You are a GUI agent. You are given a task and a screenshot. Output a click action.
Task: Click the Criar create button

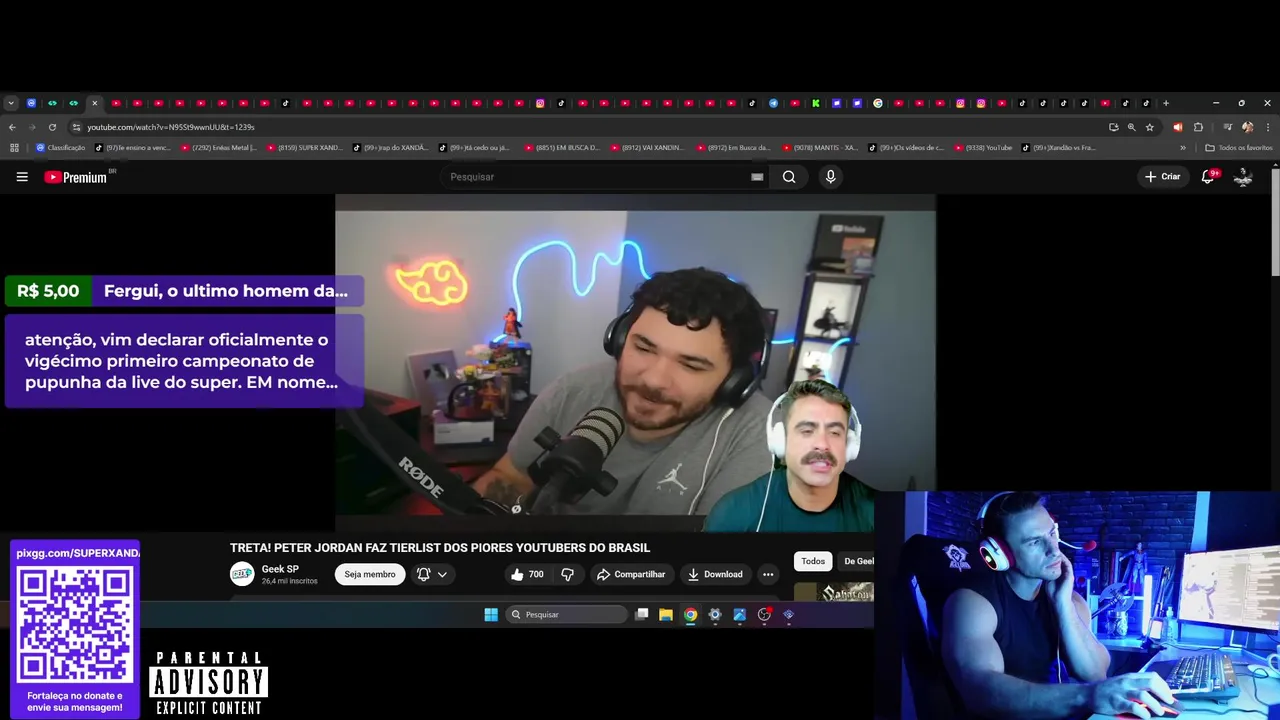point(1163,177)
